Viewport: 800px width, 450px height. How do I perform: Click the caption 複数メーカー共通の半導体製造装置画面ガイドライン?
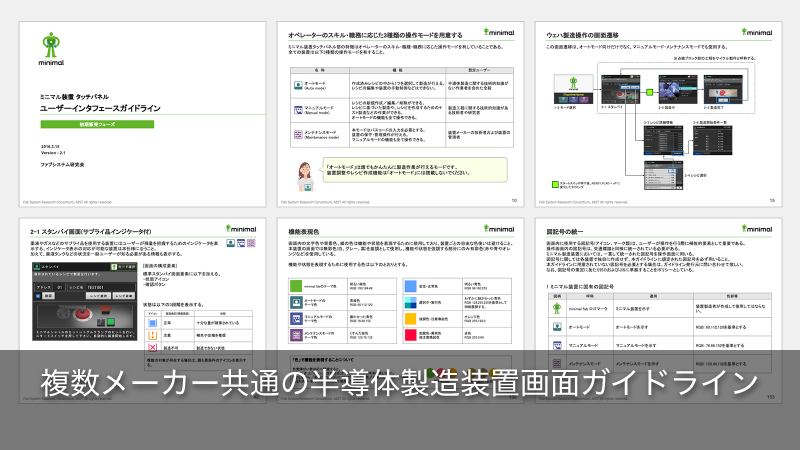coord(399,383)
